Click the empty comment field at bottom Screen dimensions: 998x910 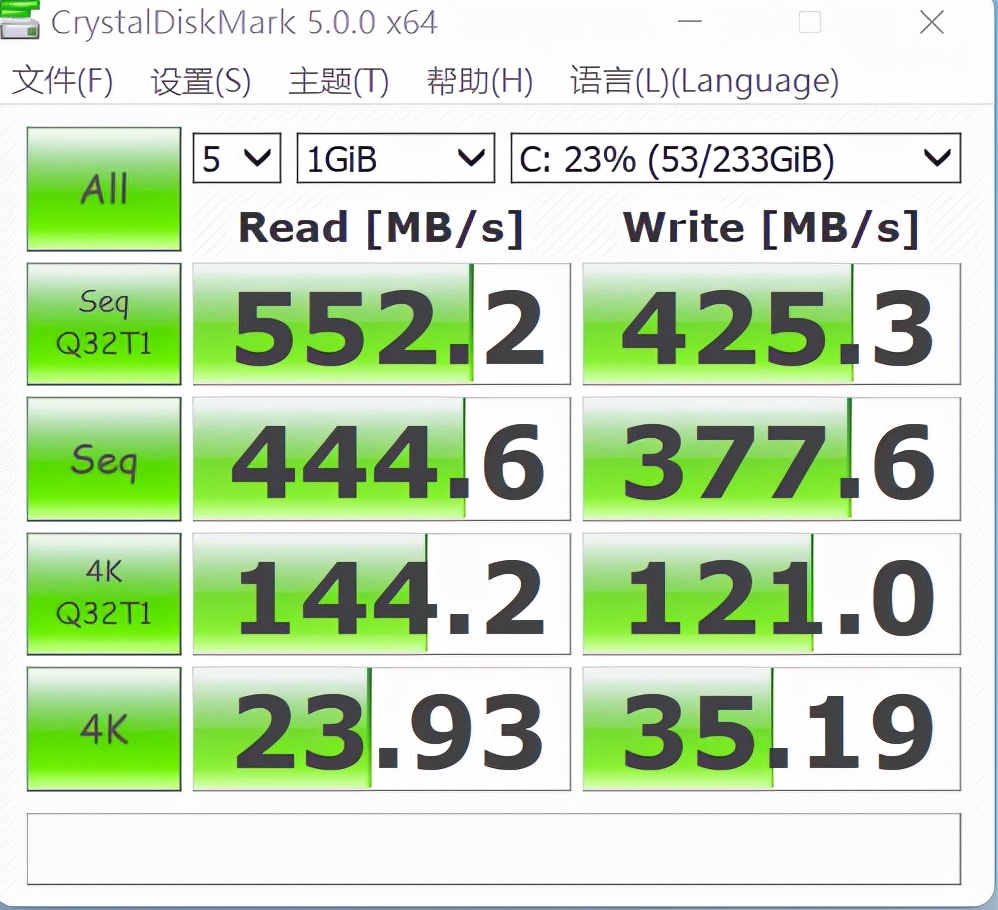click(x=494, y=849)
